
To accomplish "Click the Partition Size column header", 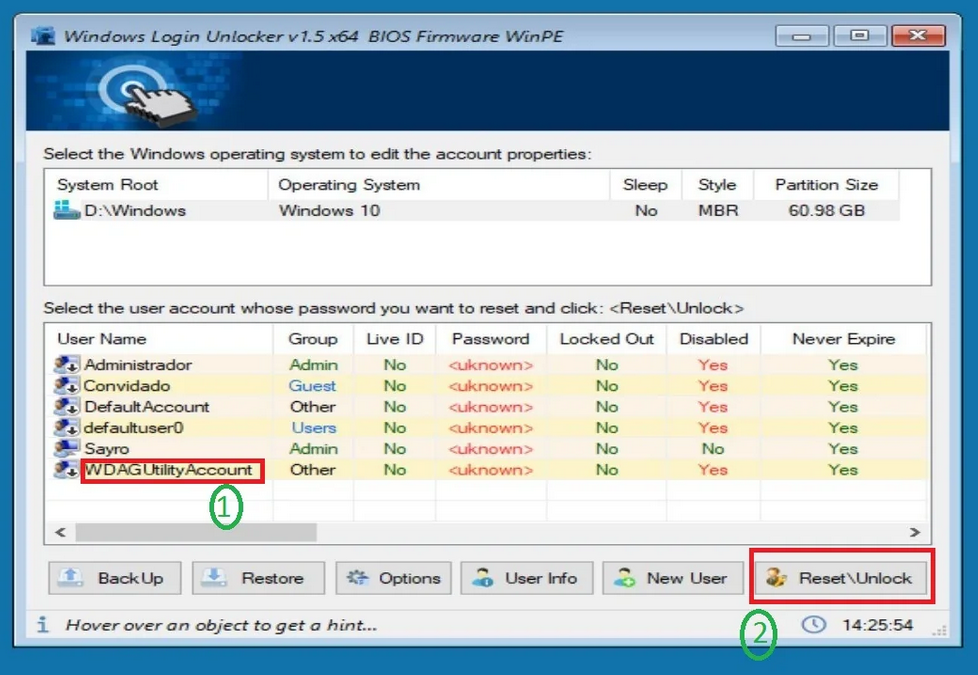I will tap(826, 185).
